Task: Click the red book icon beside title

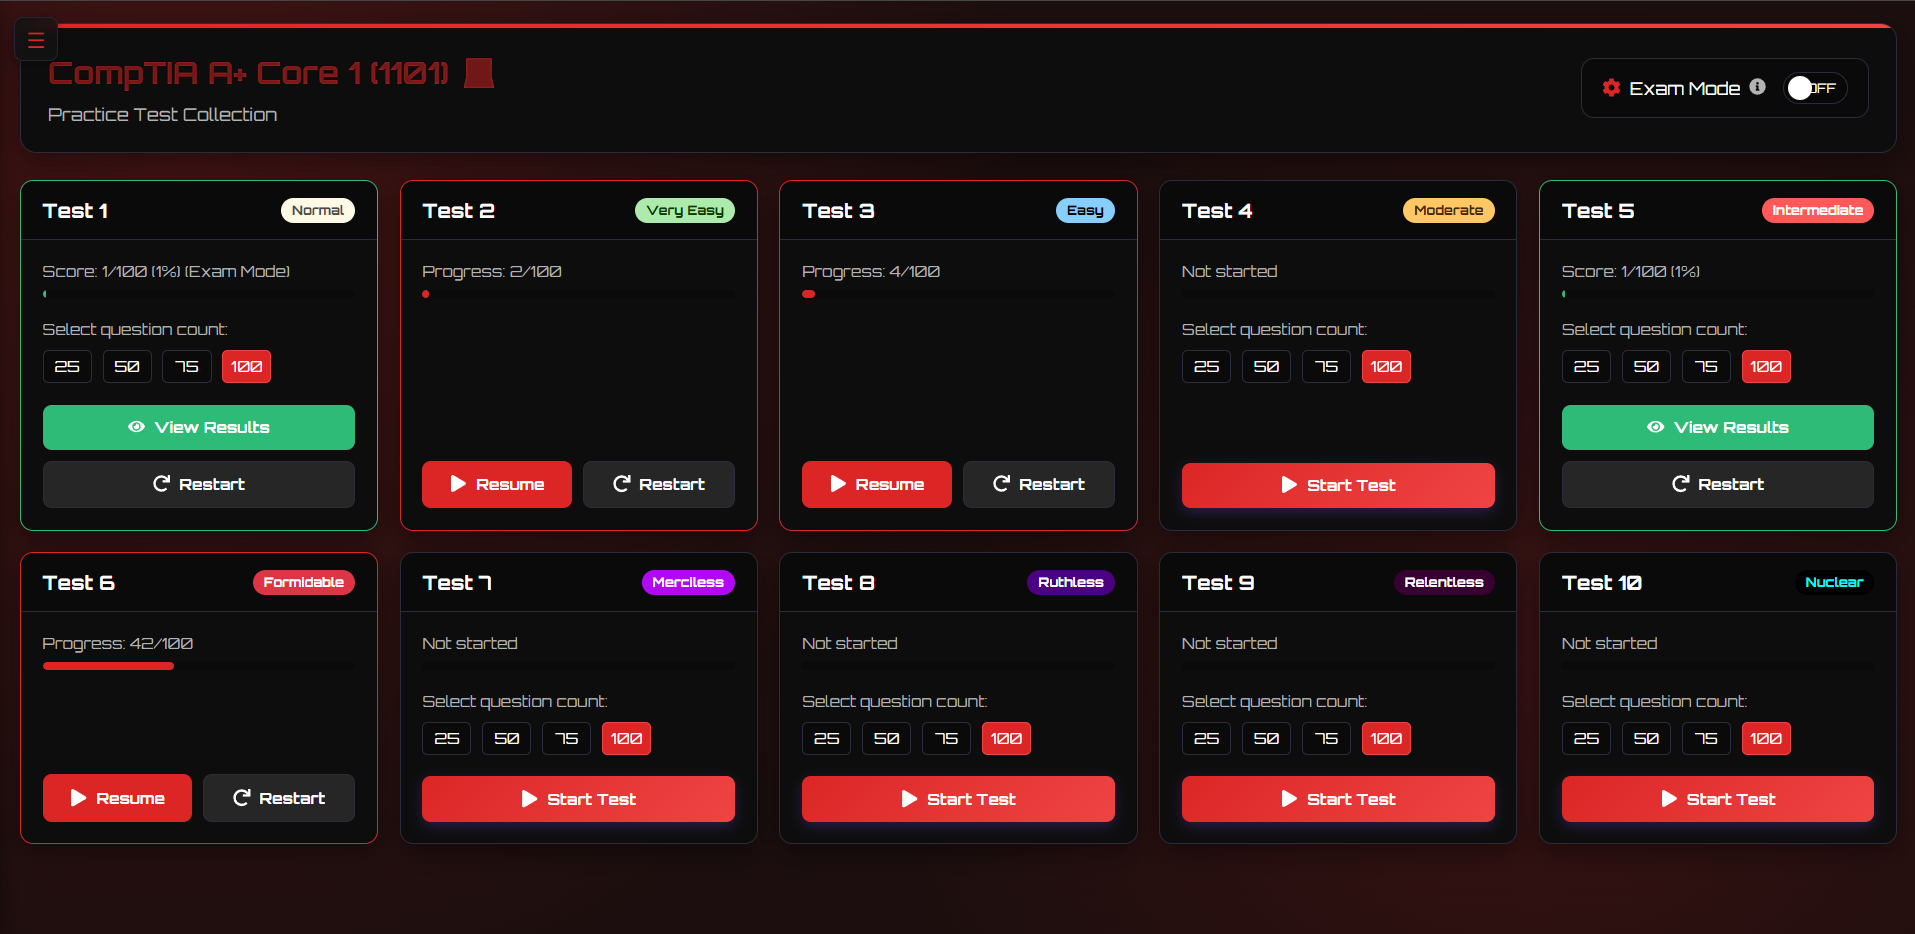Action: 479,73
